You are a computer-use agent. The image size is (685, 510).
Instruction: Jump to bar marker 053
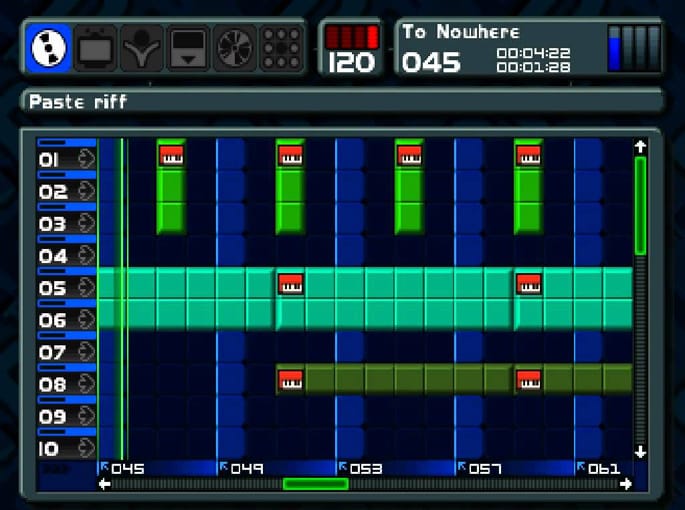(x=361, y=468)
